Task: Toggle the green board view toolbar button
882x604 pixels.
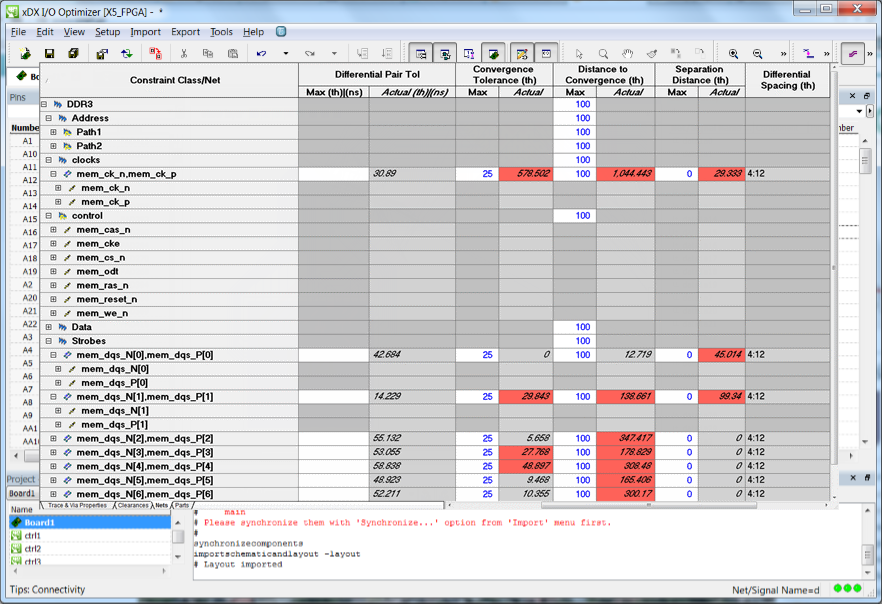Action: pos(493,53)
